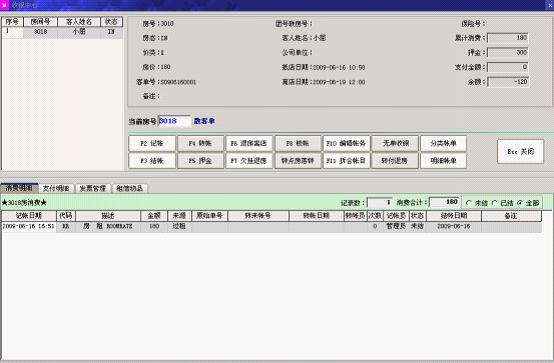This screenshot has width=554, height=363.
Task: Click the F11 拆合账目 button
Action: pos(346,160)
